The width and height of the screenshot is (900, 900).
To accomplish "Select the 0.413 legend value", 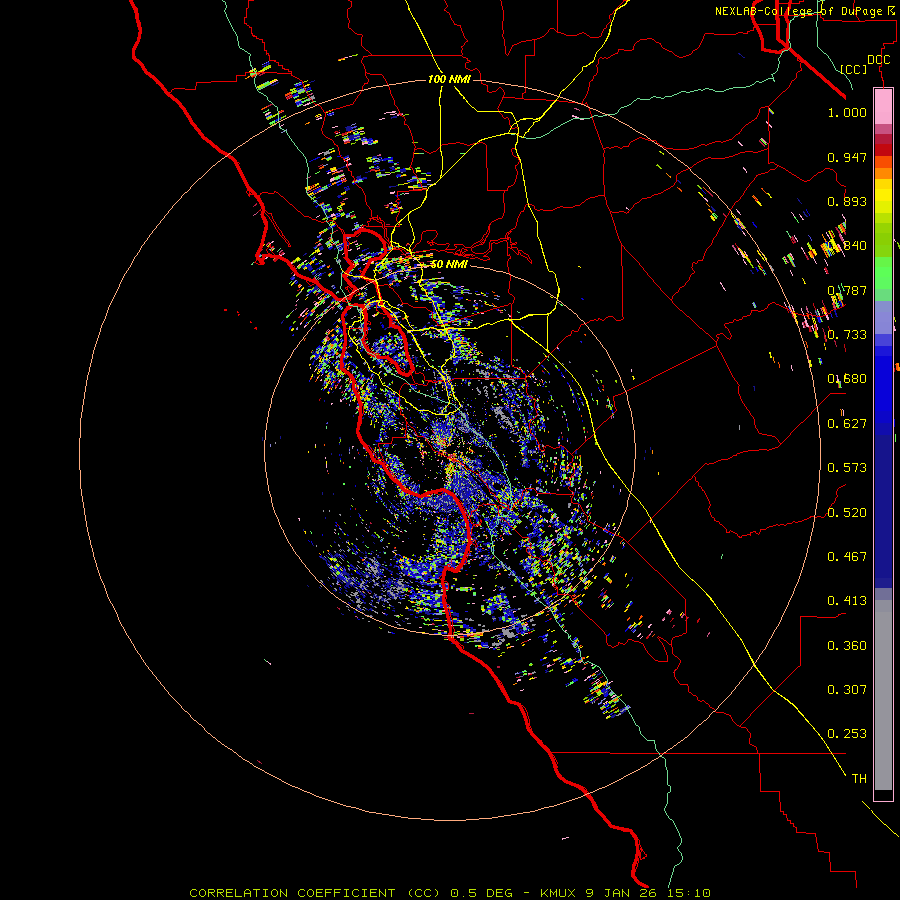I will [847, 601].
